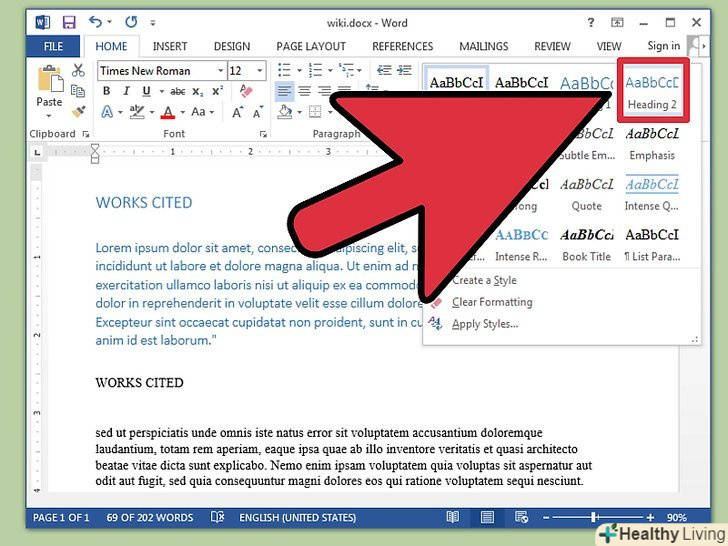Screen dimensions: 728x546
Task: Switch to the PAGE LAYOUT tab
Action: point(311,46)
